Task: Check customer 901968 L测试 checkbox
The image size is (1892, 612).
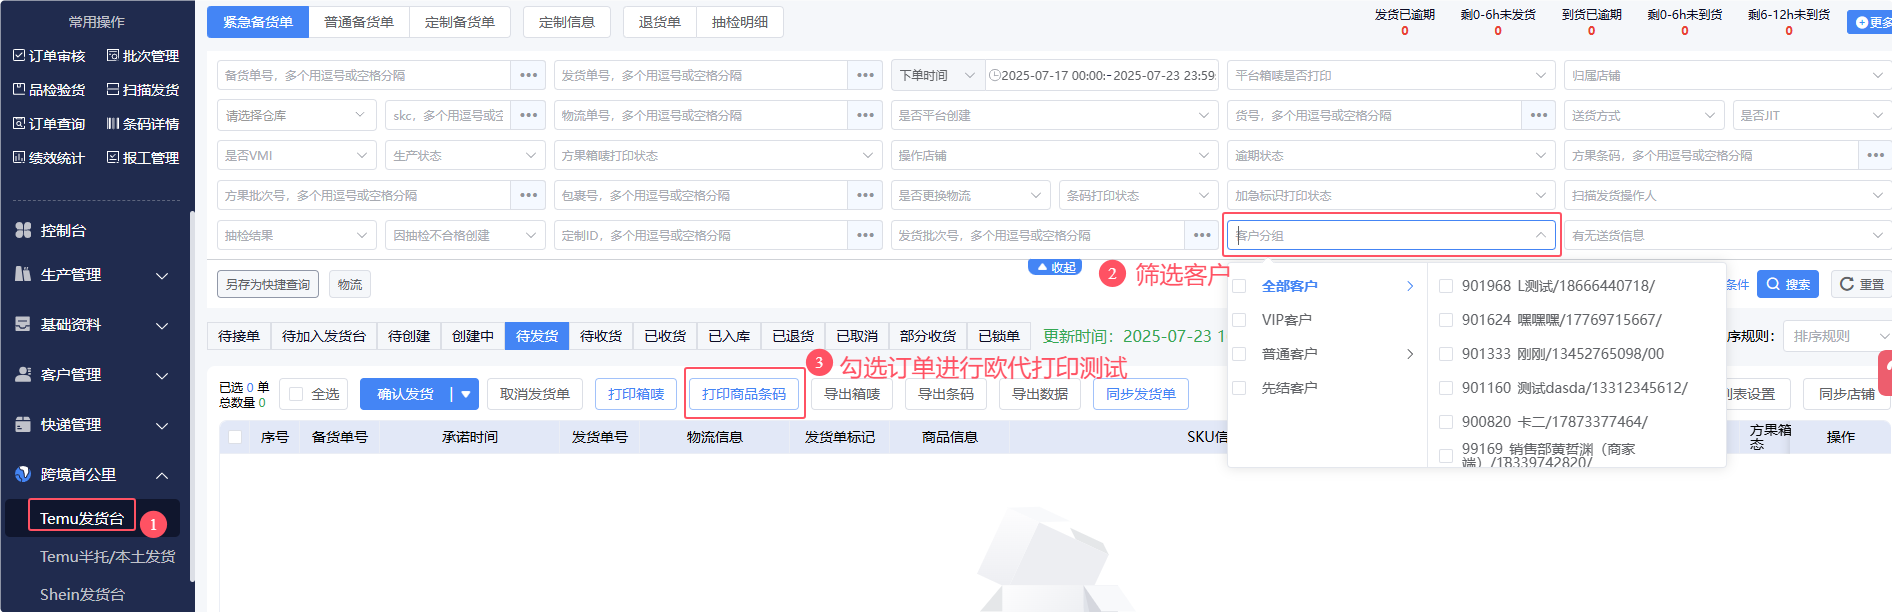Action: 1445,286
